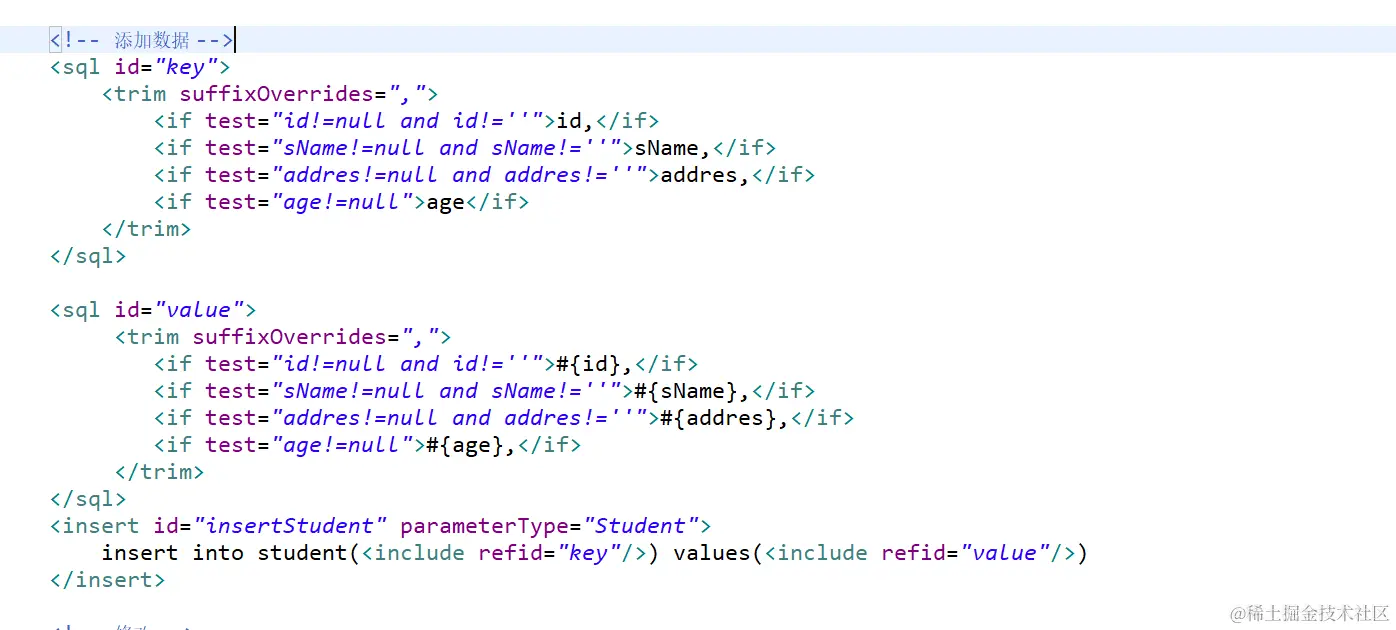This screenshot has height=630, width=1396.
Task: Click the plain text addres, before closing if
Action: pos(705,175)
